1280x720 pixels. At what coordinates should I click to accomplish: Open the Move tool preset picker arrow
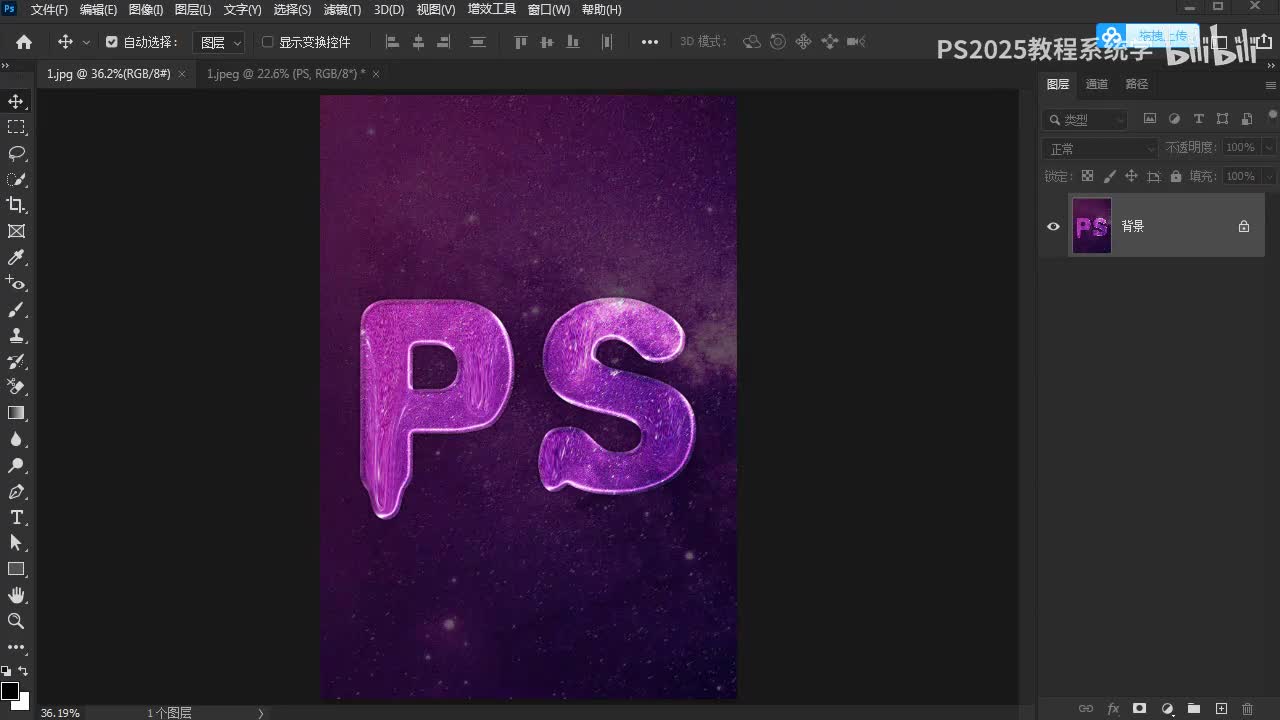tap(86, 42)
